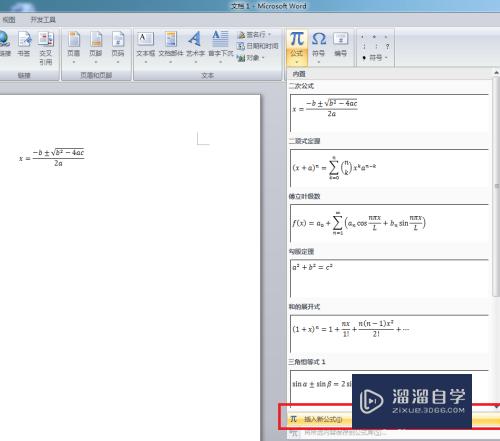Click the Equation π (公式) icon

click(297, 39)
